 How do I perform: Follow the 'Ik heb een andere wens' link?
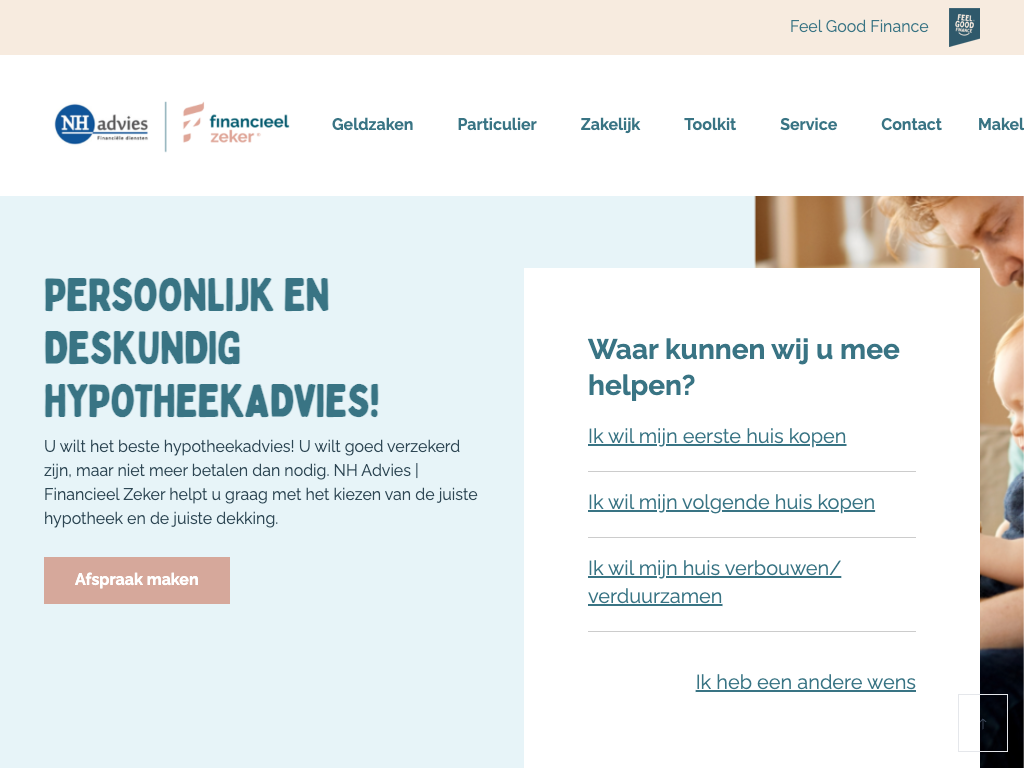point(805,682)
